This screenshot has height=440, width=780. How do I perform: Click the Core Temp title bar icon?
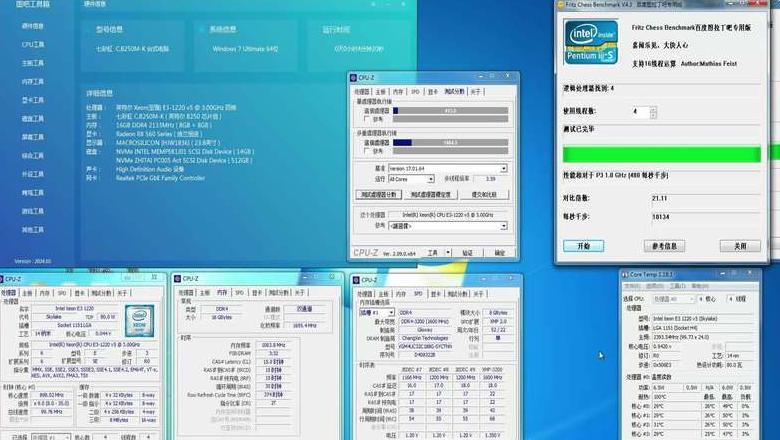tap(625, 274)
